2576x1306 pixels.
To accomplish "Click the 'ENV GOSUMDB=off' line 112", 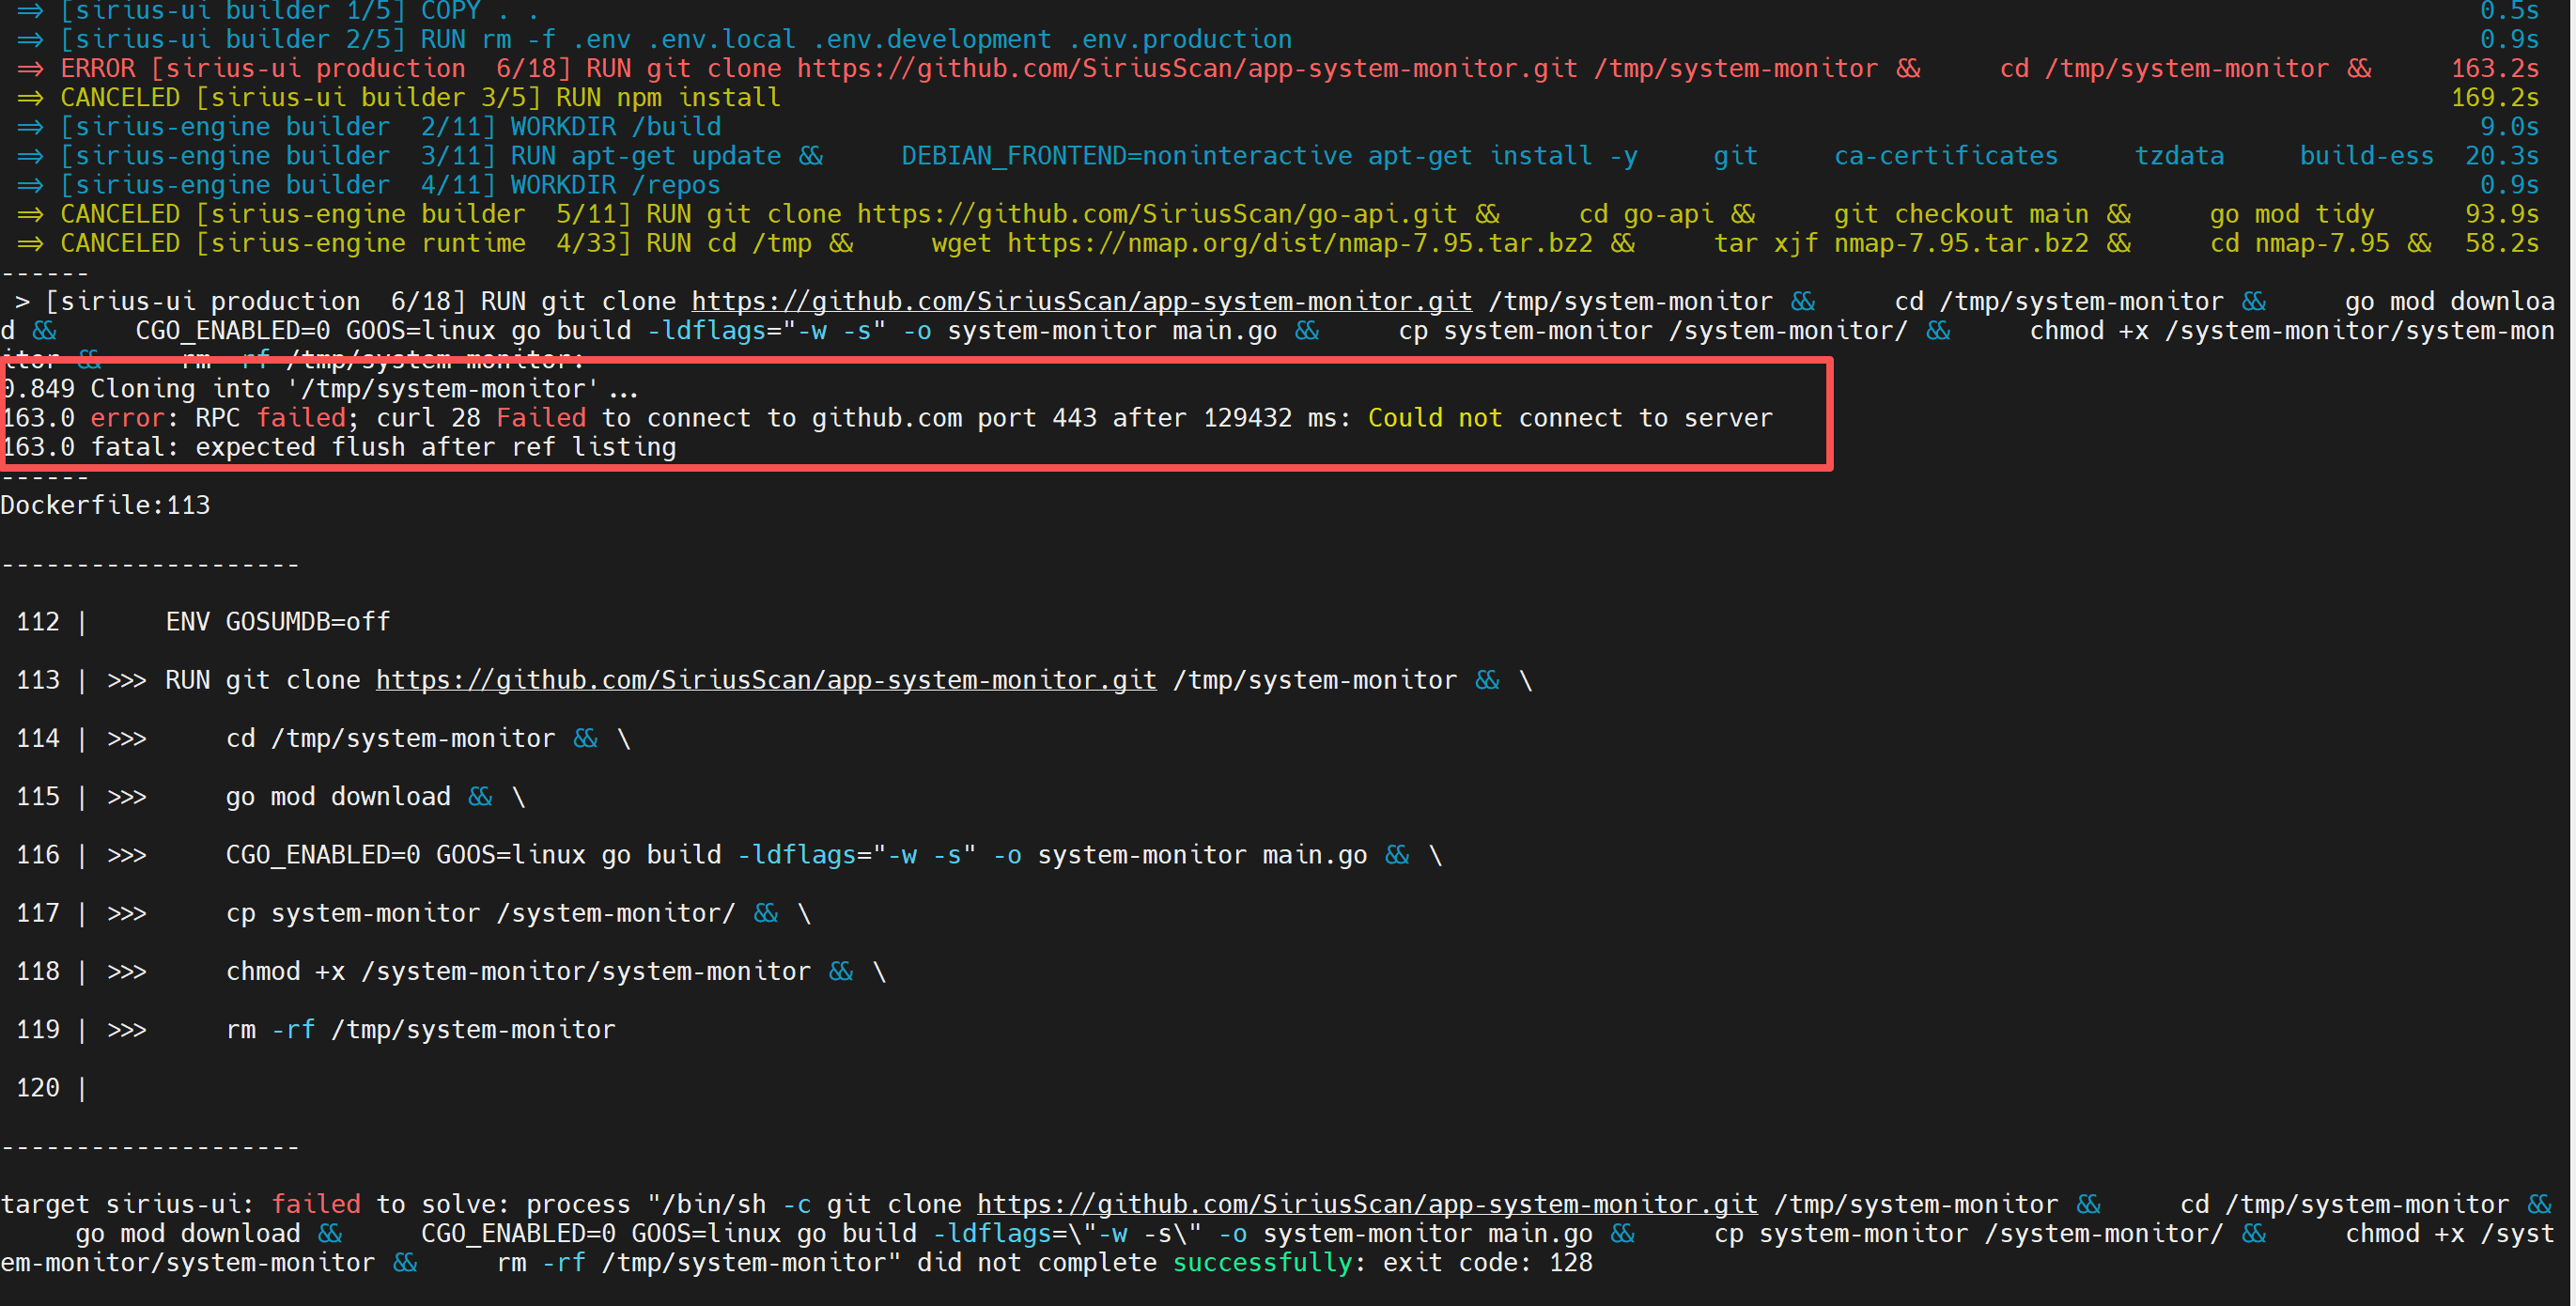I will [277, 622].
